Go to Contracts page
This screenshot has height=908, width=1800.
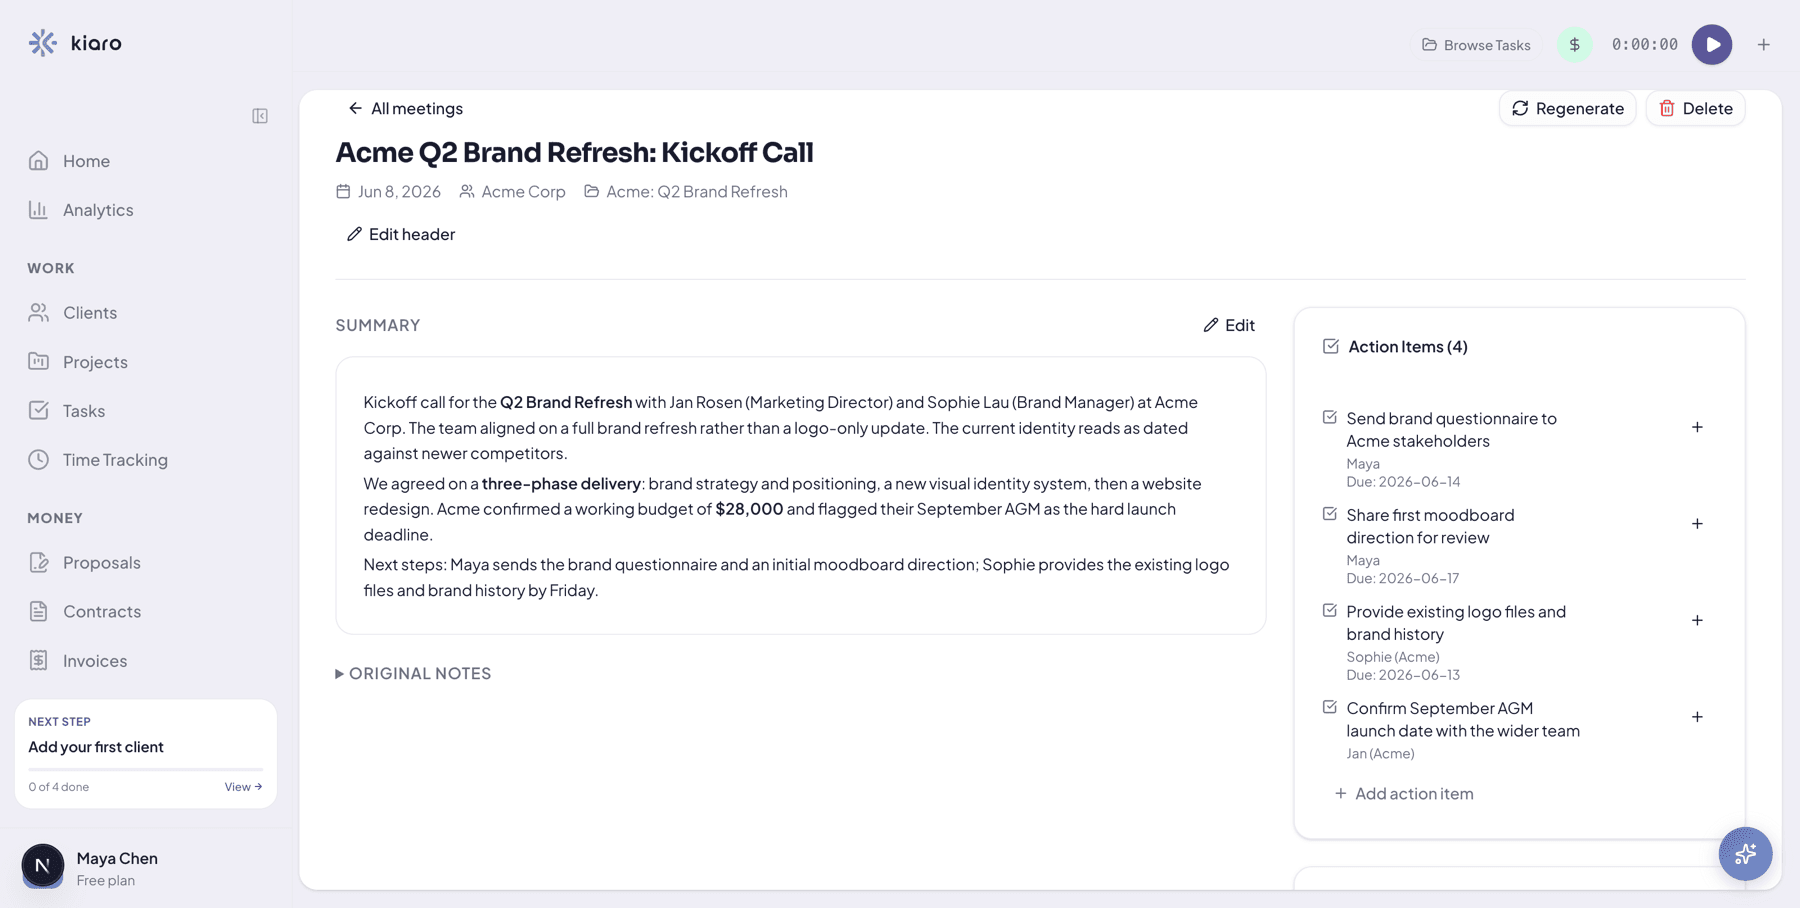(x=85, y=612)
